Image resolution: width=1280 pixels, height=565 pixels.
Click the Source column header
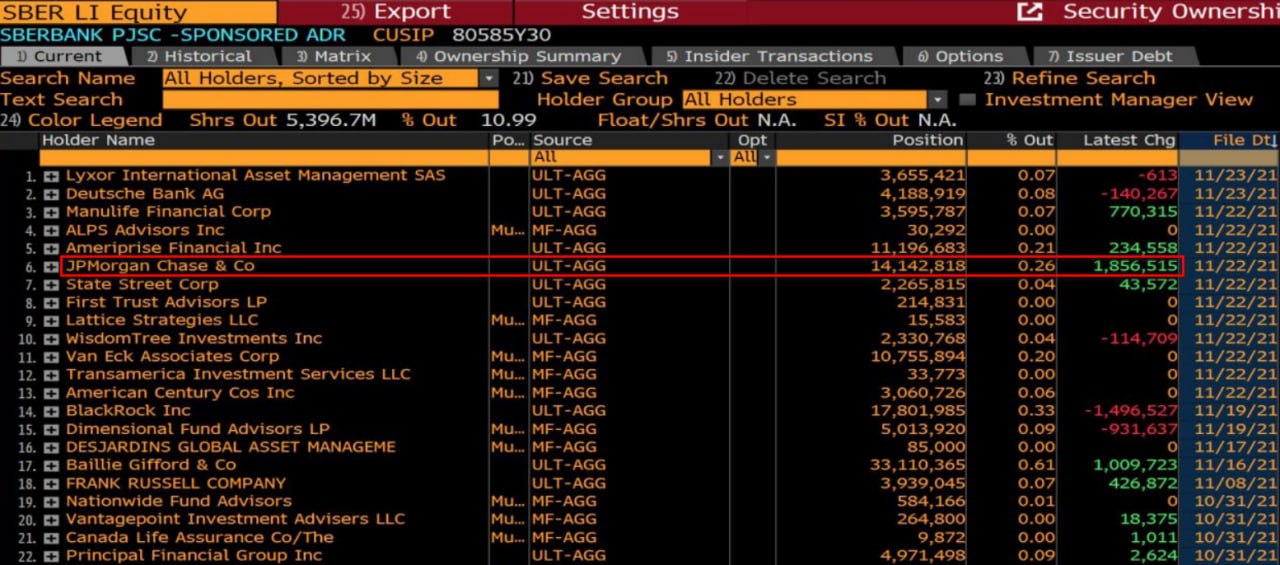click(x=562, y=140)
